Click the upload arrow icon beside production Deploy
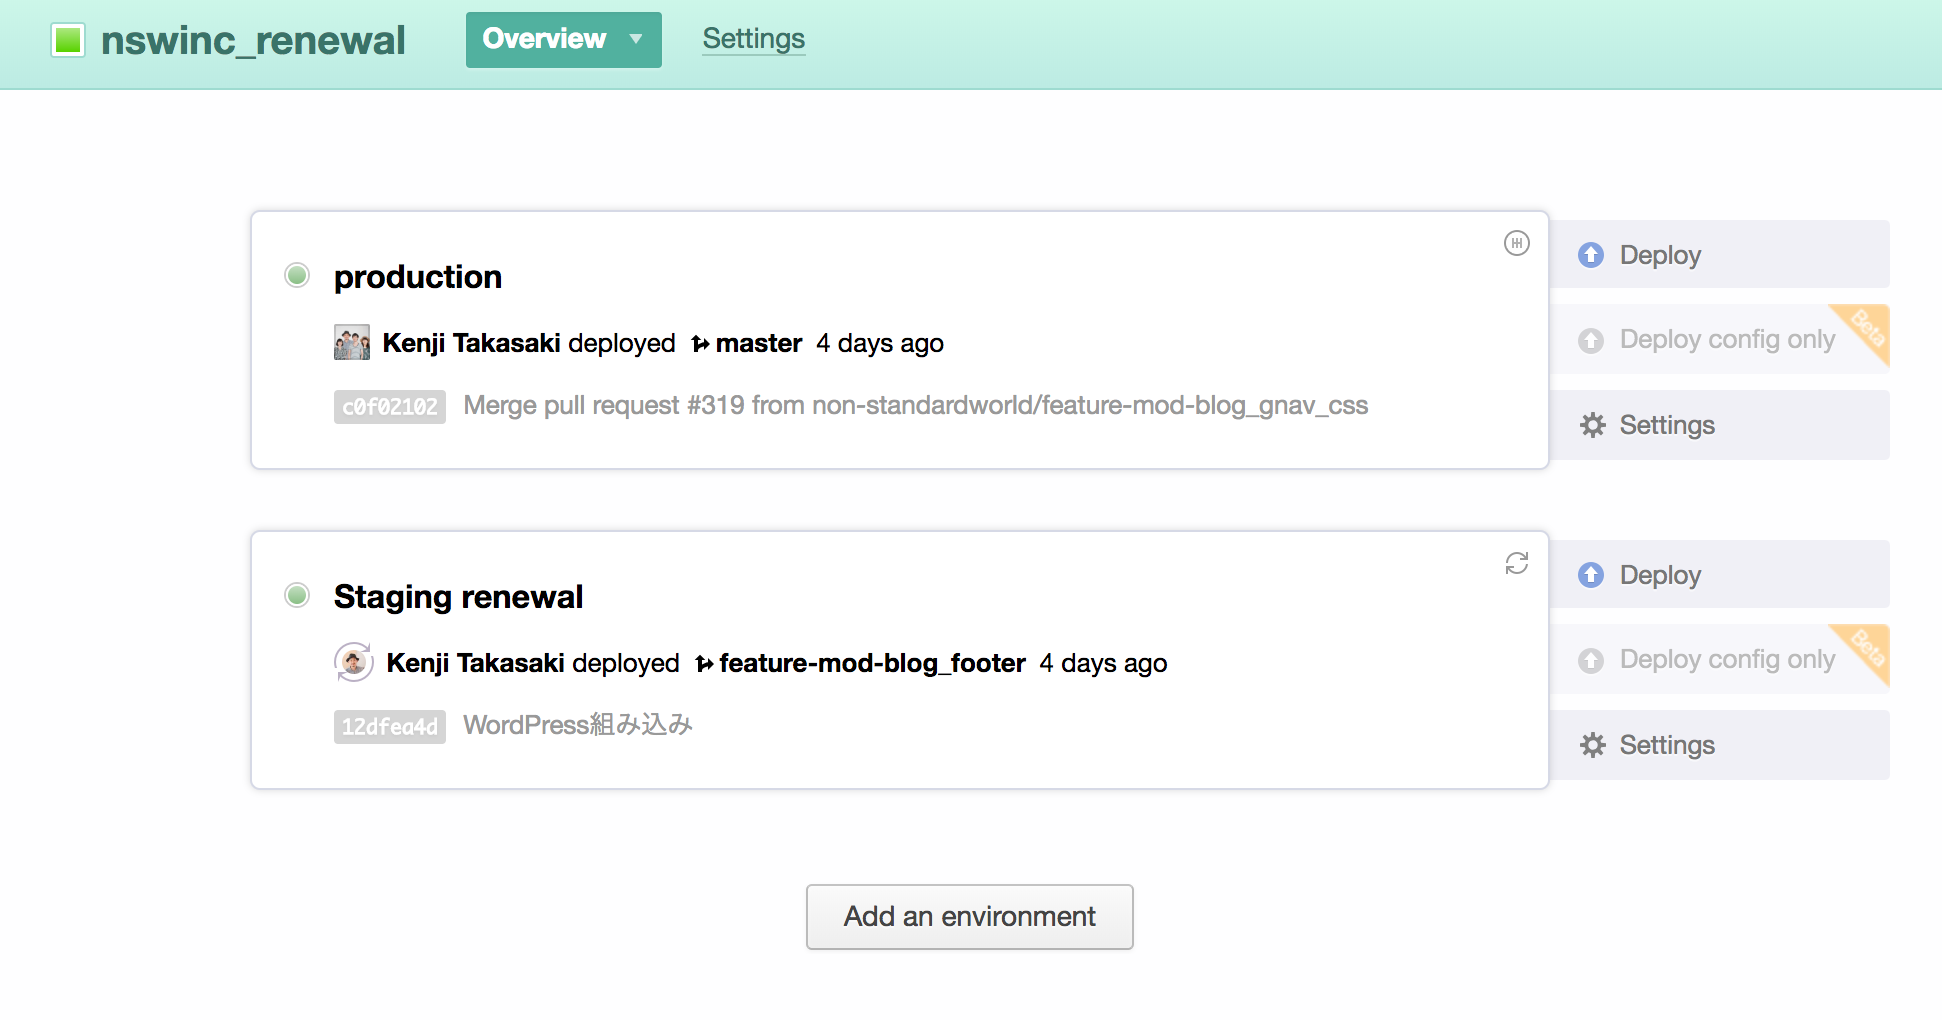Image resolution: width=1942 pixels, height=1020 pixels. (1591, 254)
